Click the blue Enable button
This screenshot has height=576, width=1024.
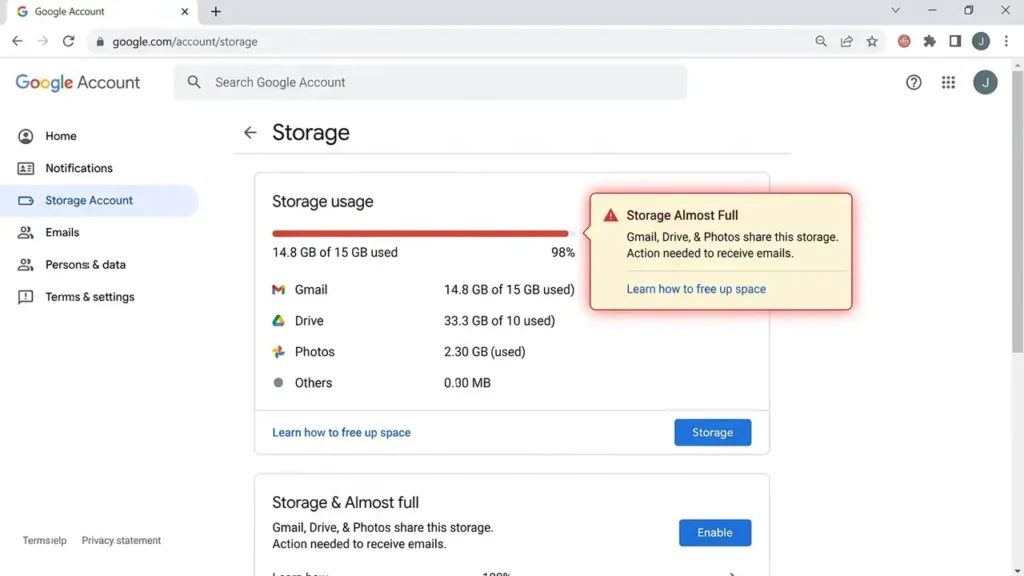(714, 532)
